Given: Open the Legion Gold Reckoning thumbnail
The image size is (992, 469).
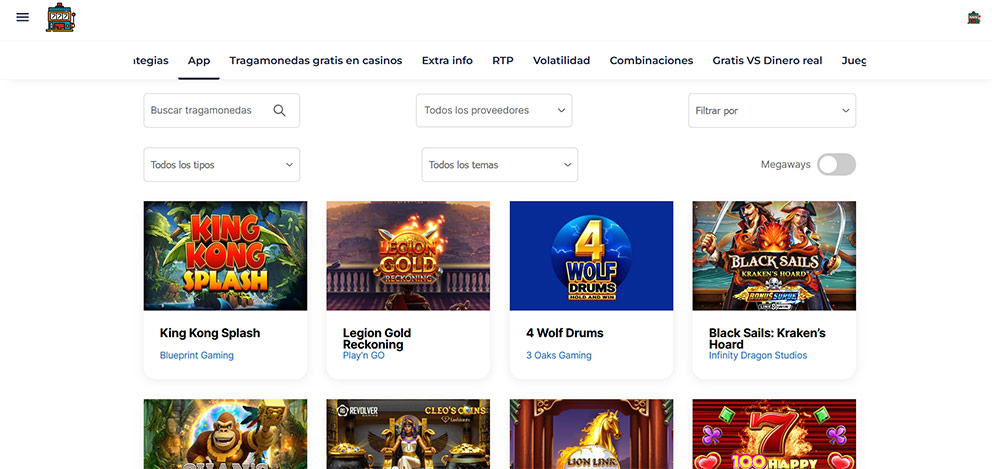Looking at the screenshot, I should coord(408,256).
